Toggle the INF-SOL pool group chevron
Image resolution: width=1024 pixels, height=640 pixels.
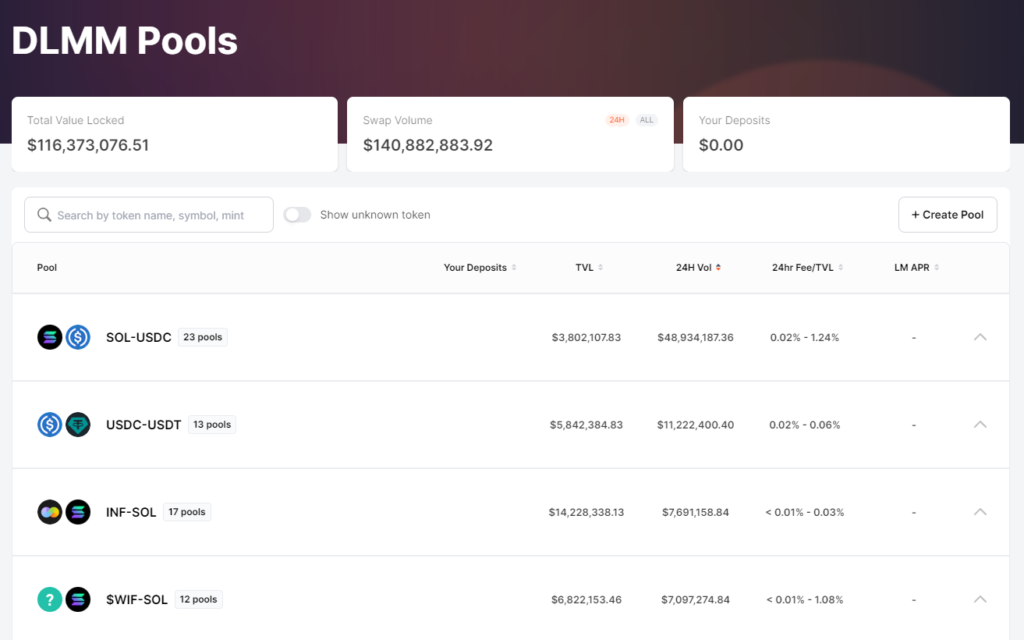point(980,512)
